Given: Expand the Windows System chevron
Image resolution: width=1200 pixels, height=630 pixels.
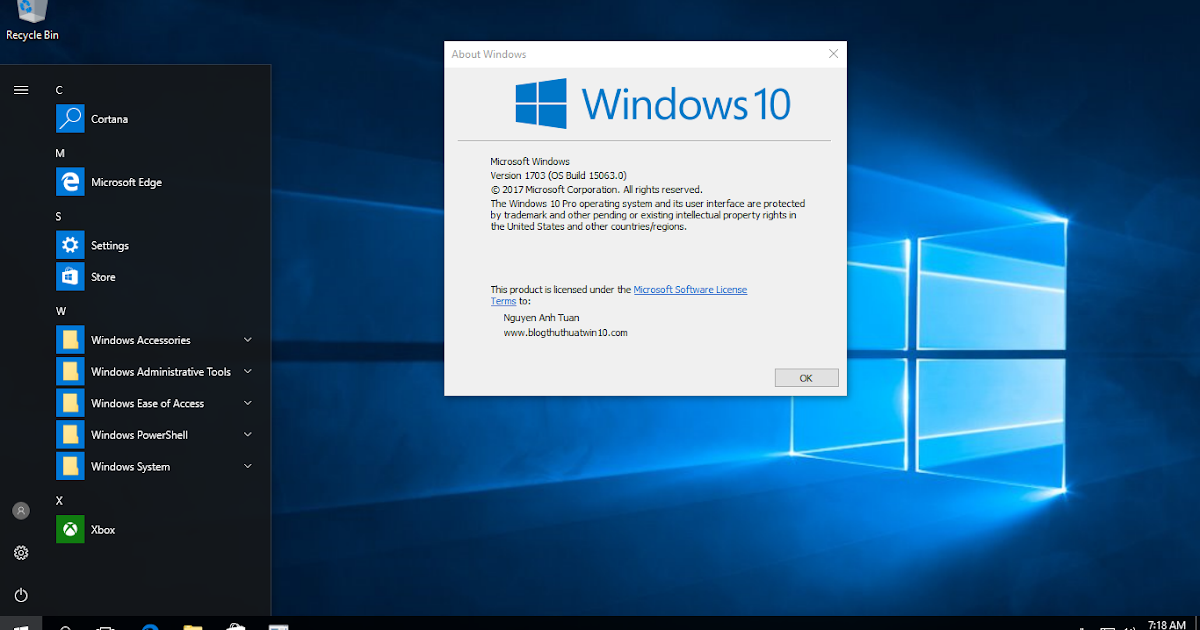Looking at the screenshot, I should pyautogui.click(x=248, y=467).
